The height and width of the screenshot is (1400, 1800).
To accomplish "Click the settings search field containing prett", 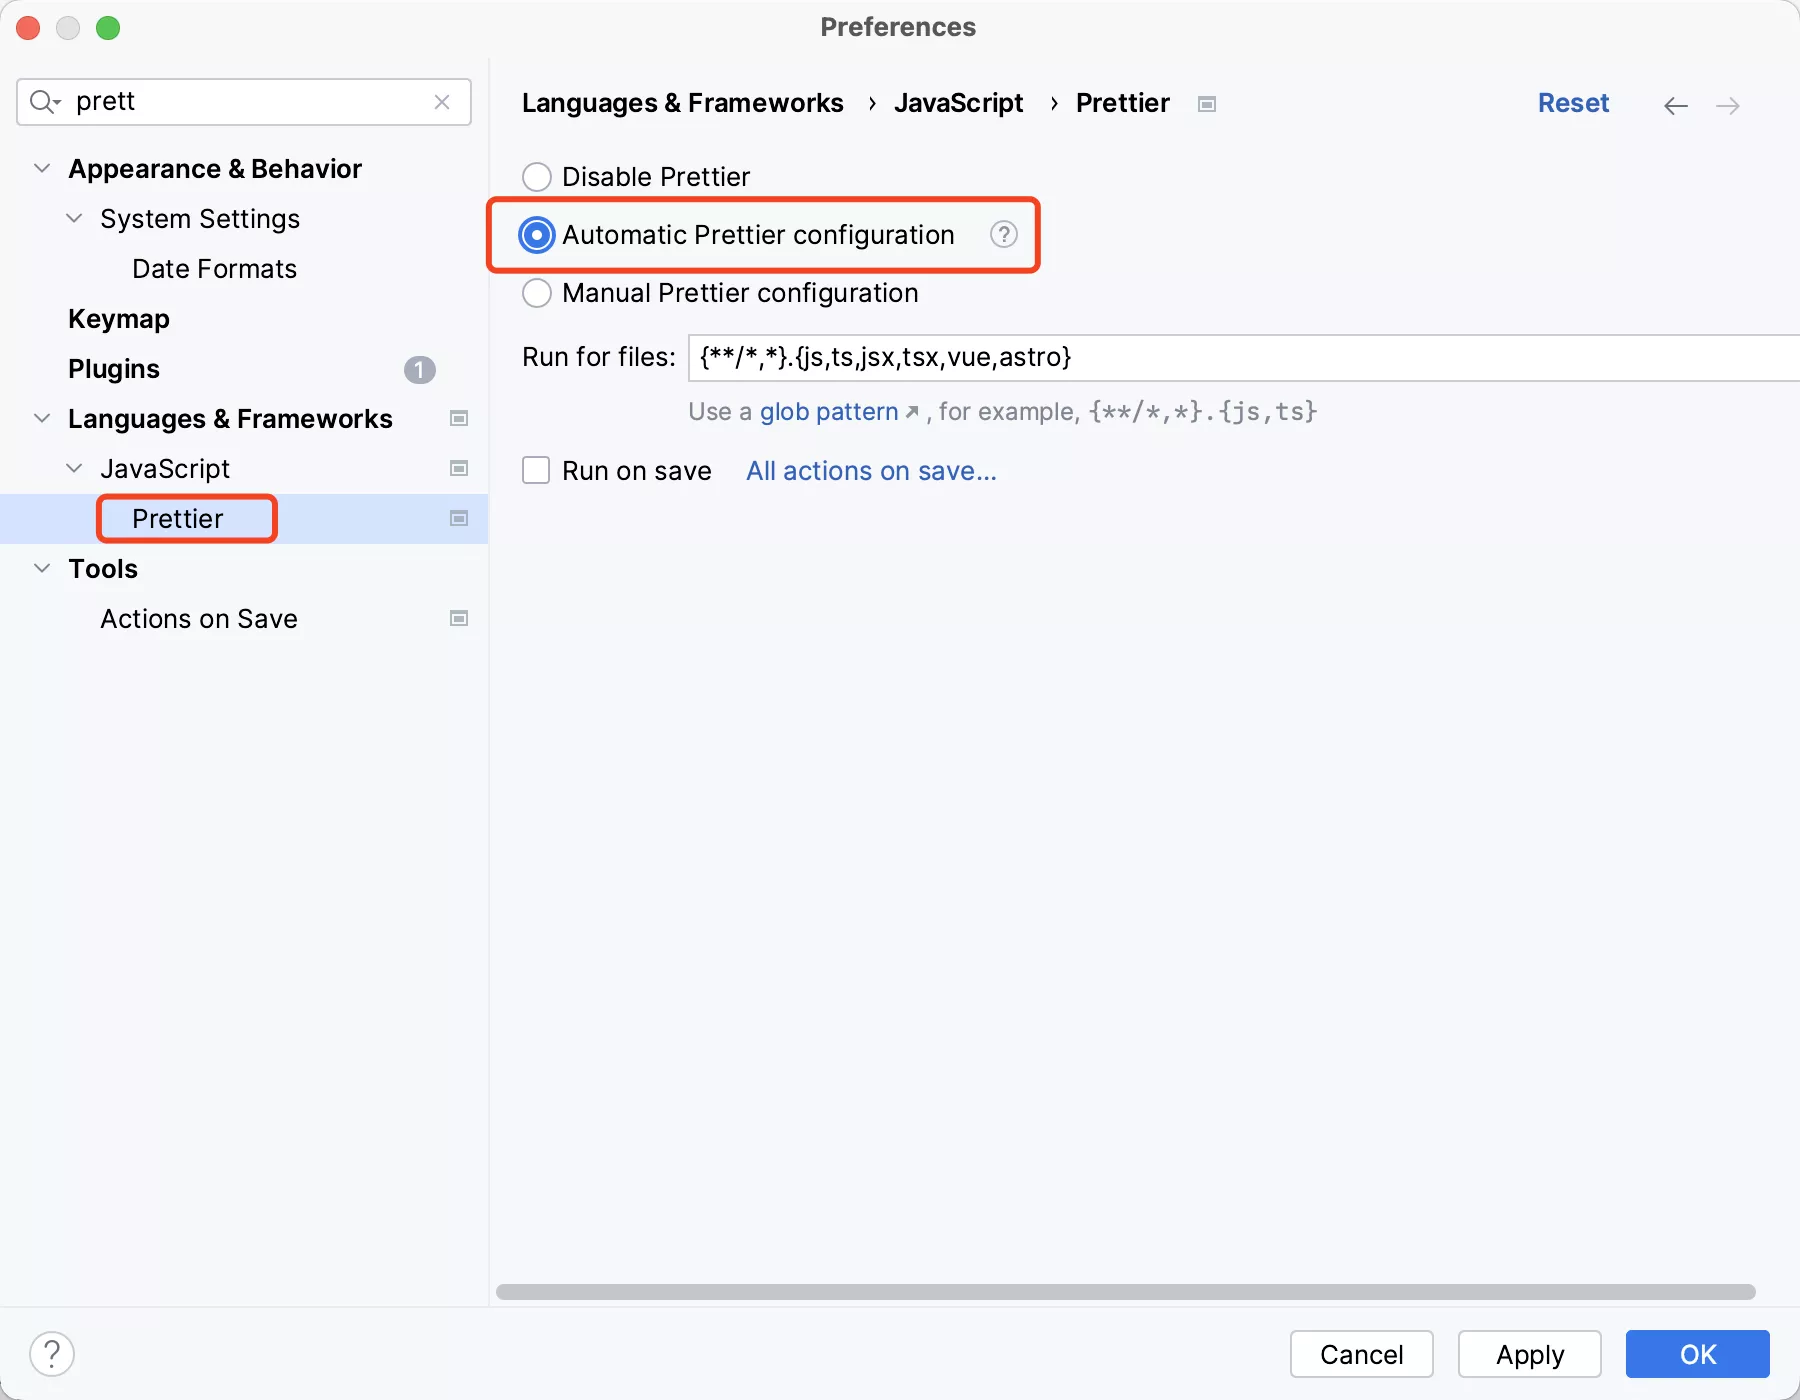I will 244,102.
